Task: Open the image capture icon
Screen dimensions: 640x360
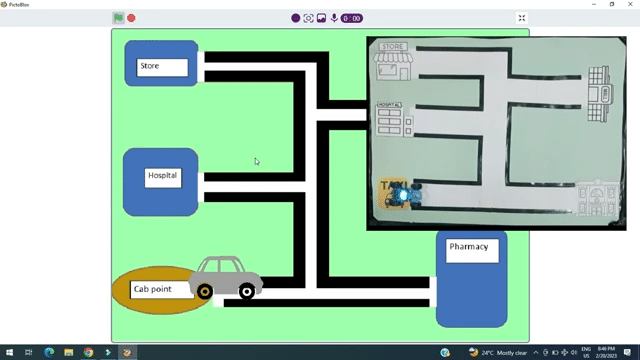Action: [322, 18]
